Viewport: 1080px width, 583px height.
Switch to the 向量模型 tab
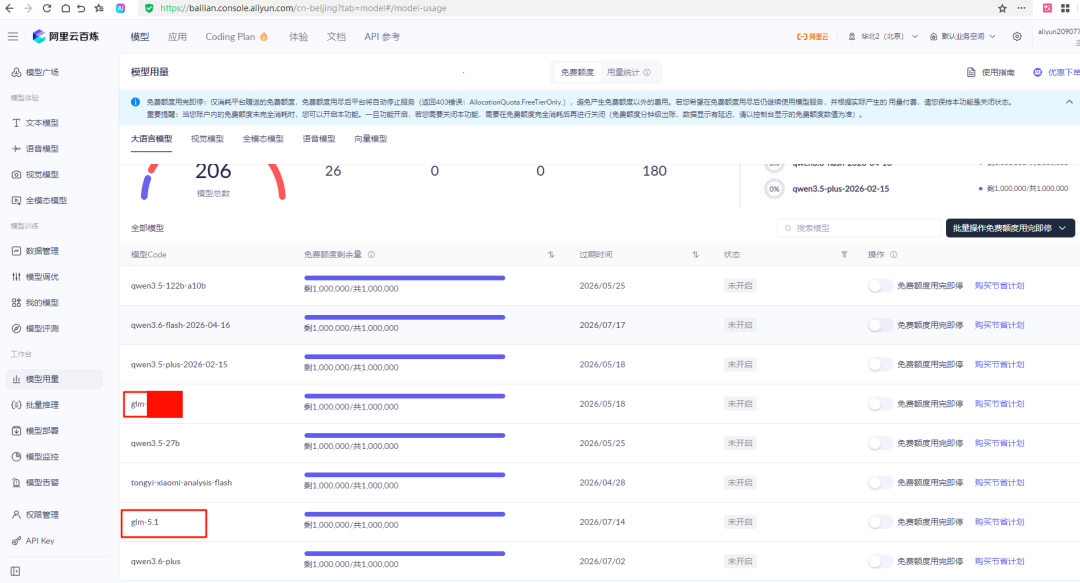click(x=371, y=139)
